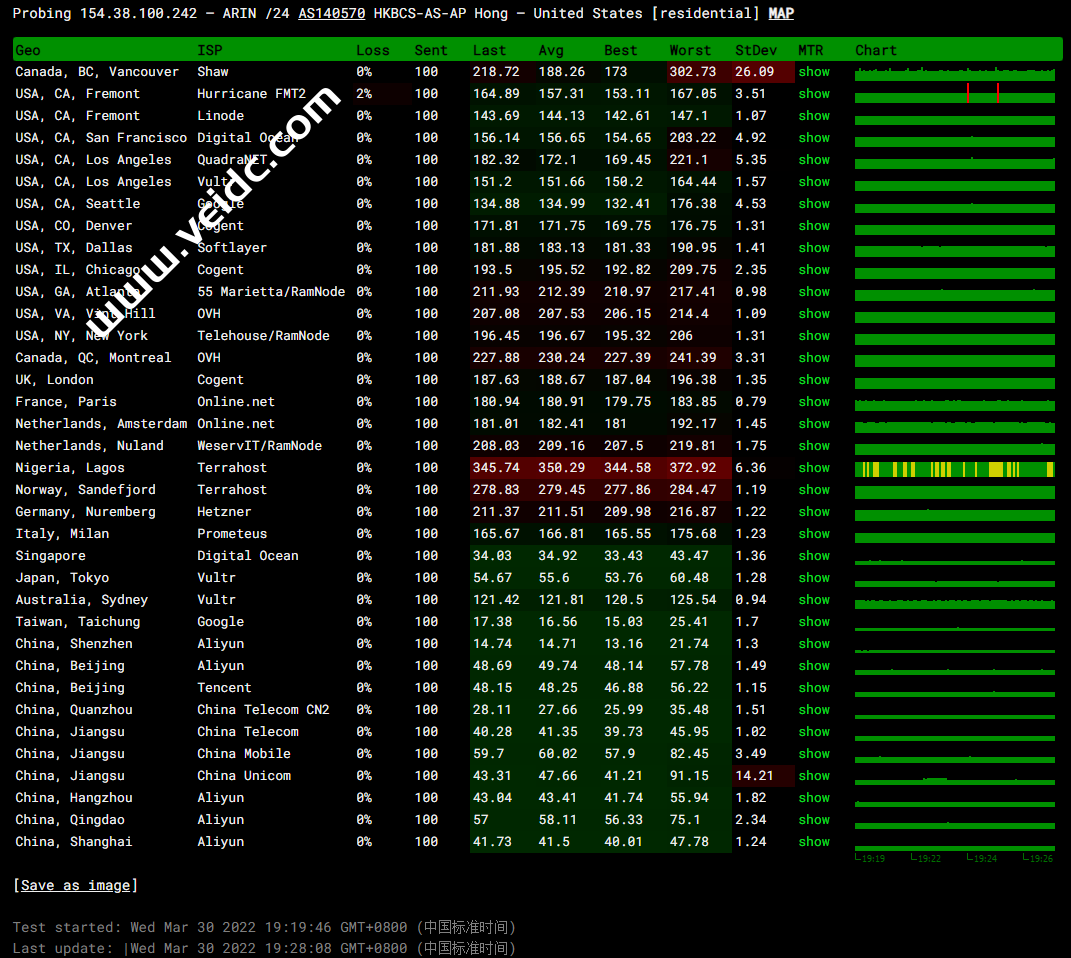Image resolution: width=1071 pixels, height=958 pixels.
Task: Click the StDev column header
Action: [x=755, y=50]
